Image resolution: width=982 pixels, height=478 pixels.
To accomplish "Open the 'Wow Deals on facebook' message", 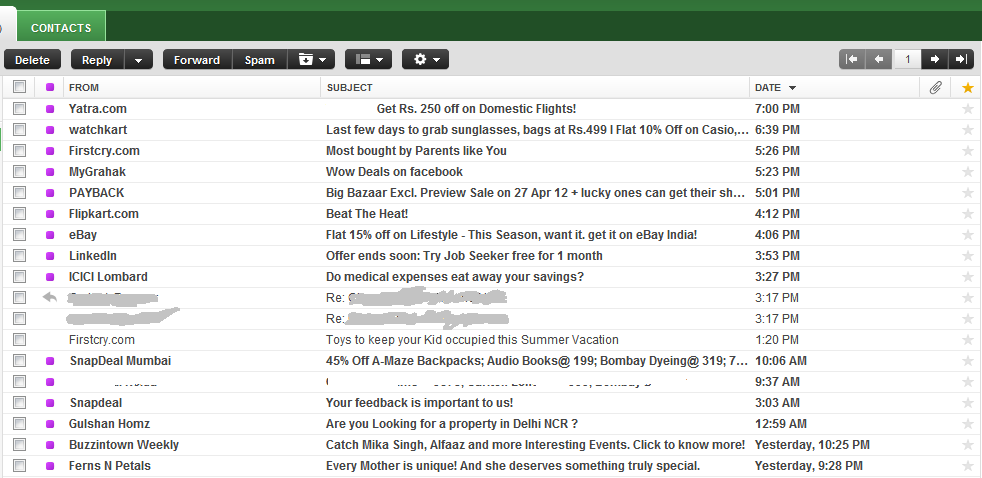I will pyautogui.click(x=395, y=172).
